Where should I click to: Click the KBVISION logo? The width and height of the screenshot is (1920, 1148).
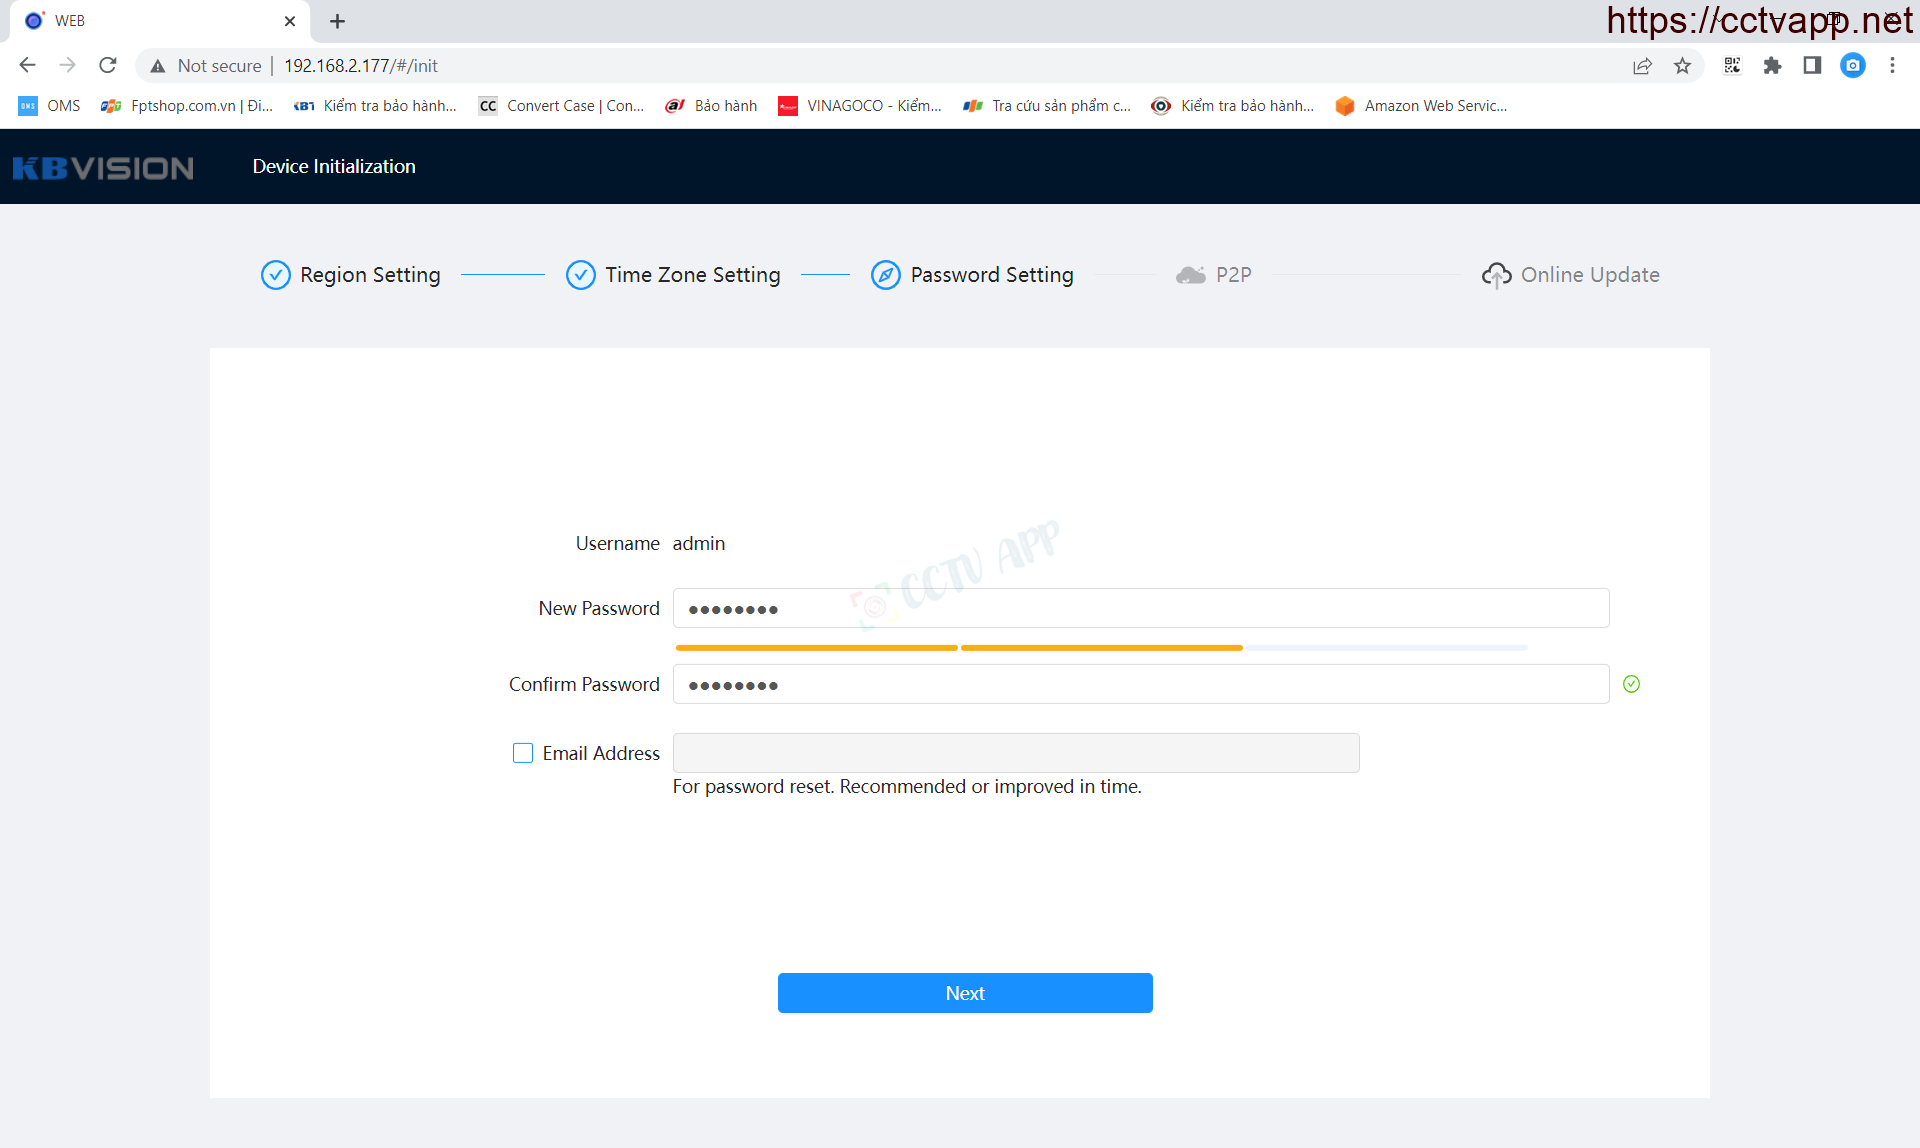click(x=103, y=168)
